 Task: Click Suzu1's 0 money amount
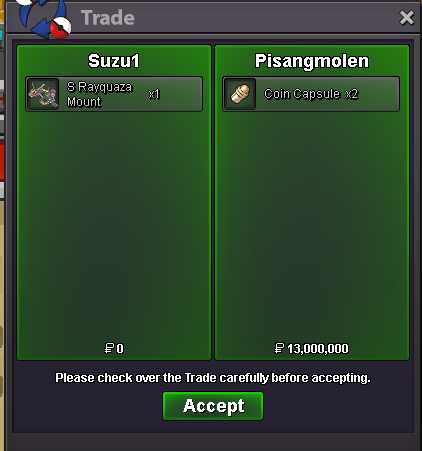tap(120, 349)
